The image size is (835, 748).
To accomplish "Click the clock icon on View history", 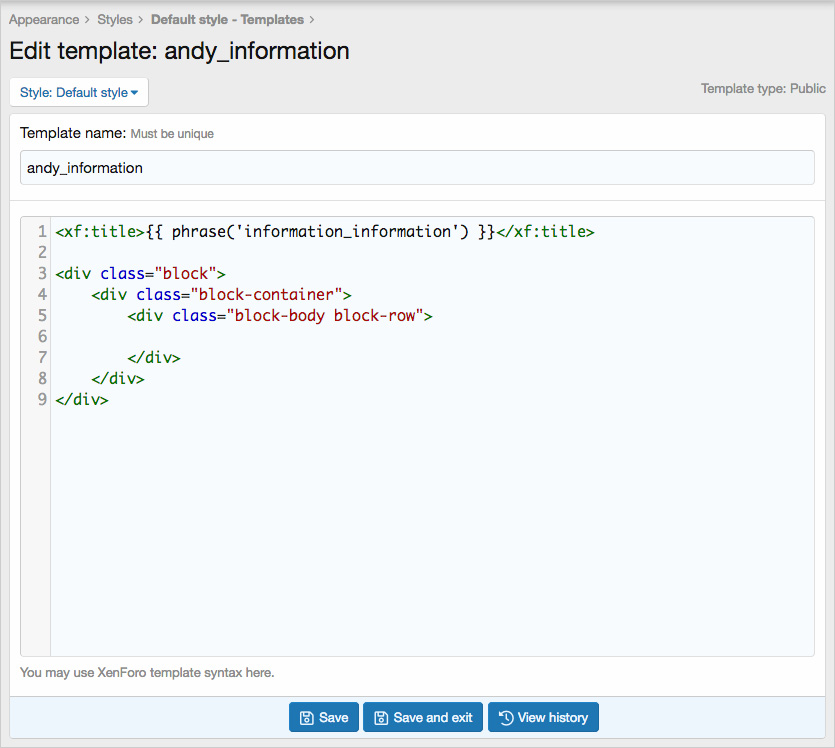I will tap(506, 718).
